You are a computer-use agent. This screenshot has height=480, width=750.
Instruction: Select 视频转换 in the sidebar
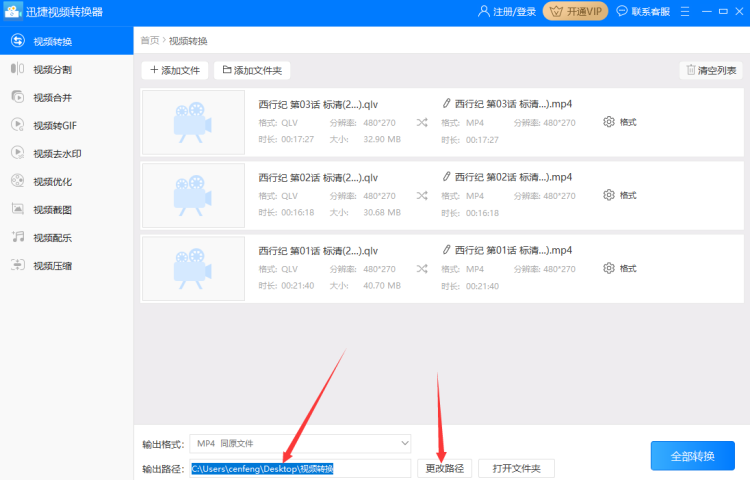click(x=66, y=41)
